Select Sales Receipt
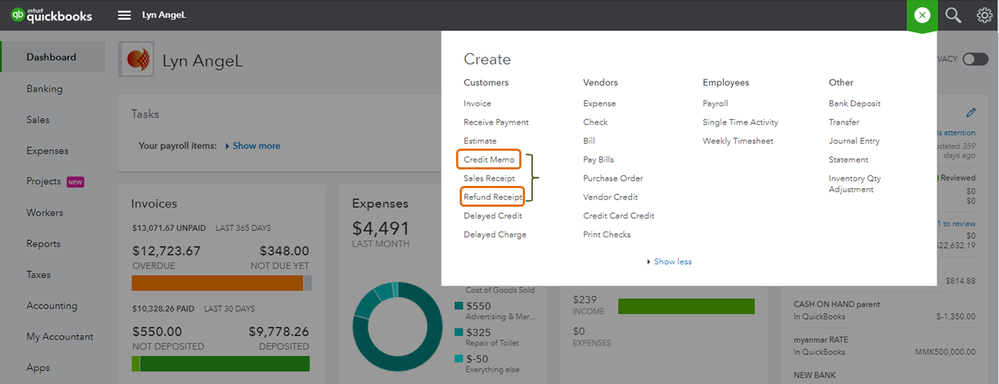The height and width of the screenshot is (384, 999). pos(489,178)
